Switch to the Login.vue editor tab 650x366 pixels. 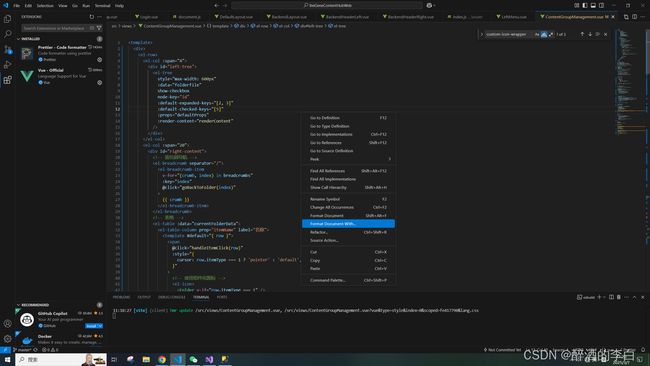point(146,17)
